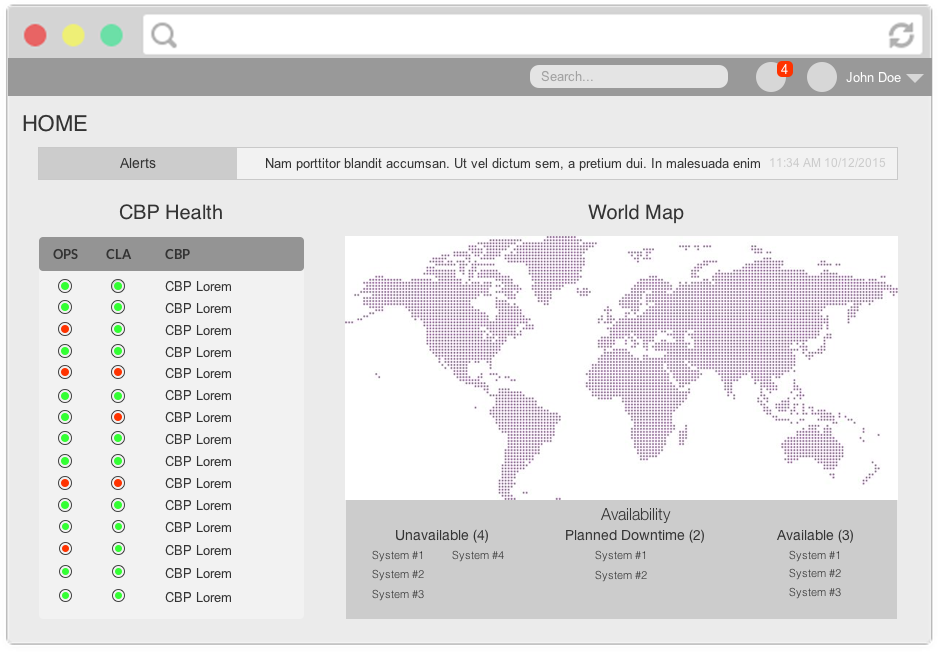Click the alert timestamp 11:34 AM 10/12/2015
The height and width of the screenshot is (654, 940).
tap(827, 163)
